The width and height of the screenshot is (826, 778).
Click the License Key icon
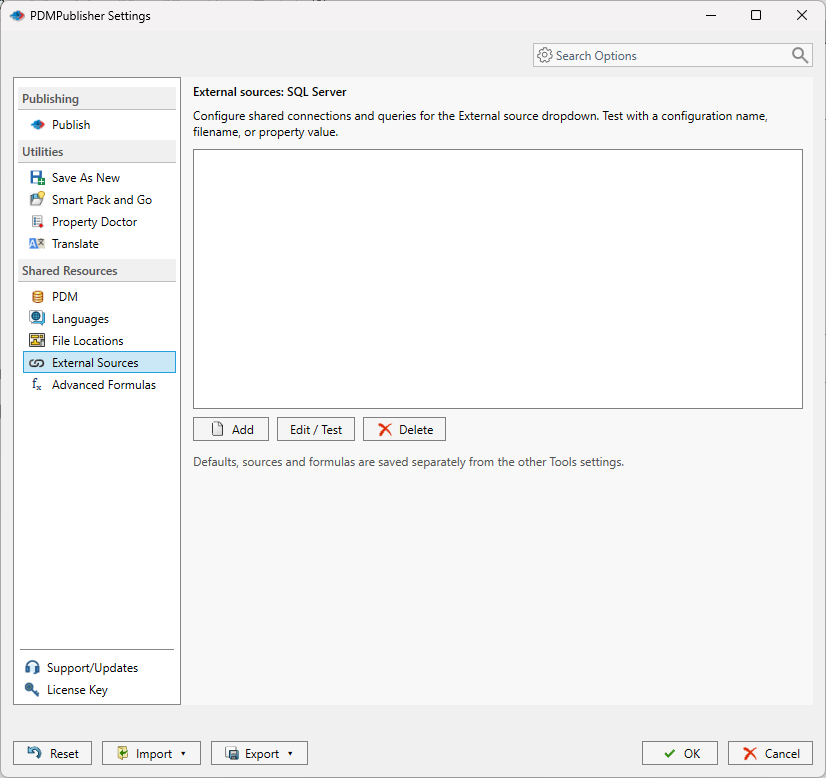(x=32, y=689)
